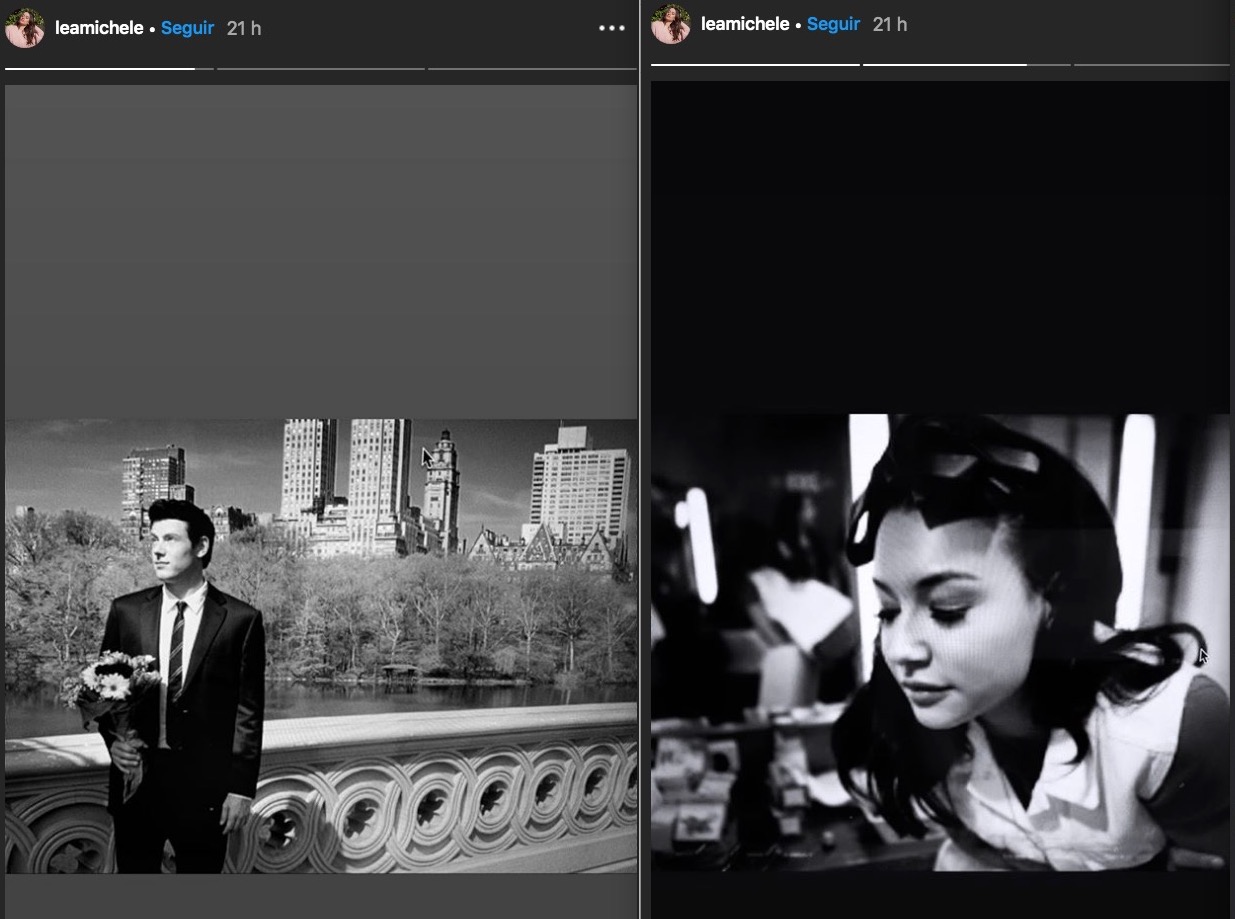Open leamichele profile from left story username
The image size is (1235, 919).
(x=99, y=28)
